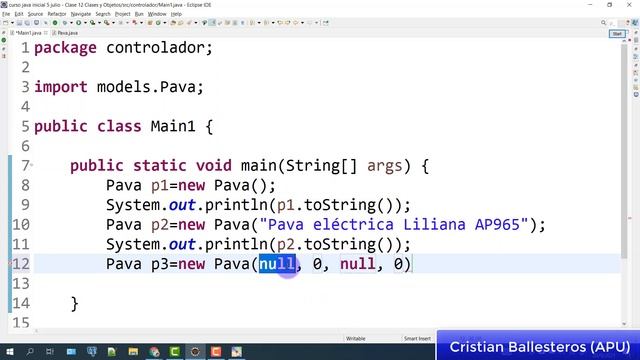This screenshot has width=640, height=360.
Task: Switch to the Main1.java editor tab
Action: [x=29, y=33]
